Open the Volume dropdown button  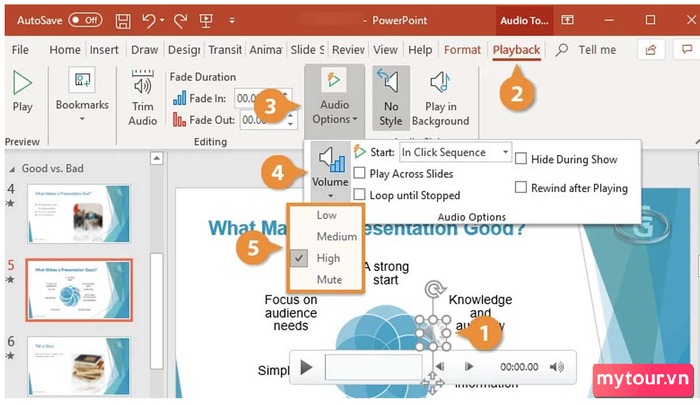(330, 171)
